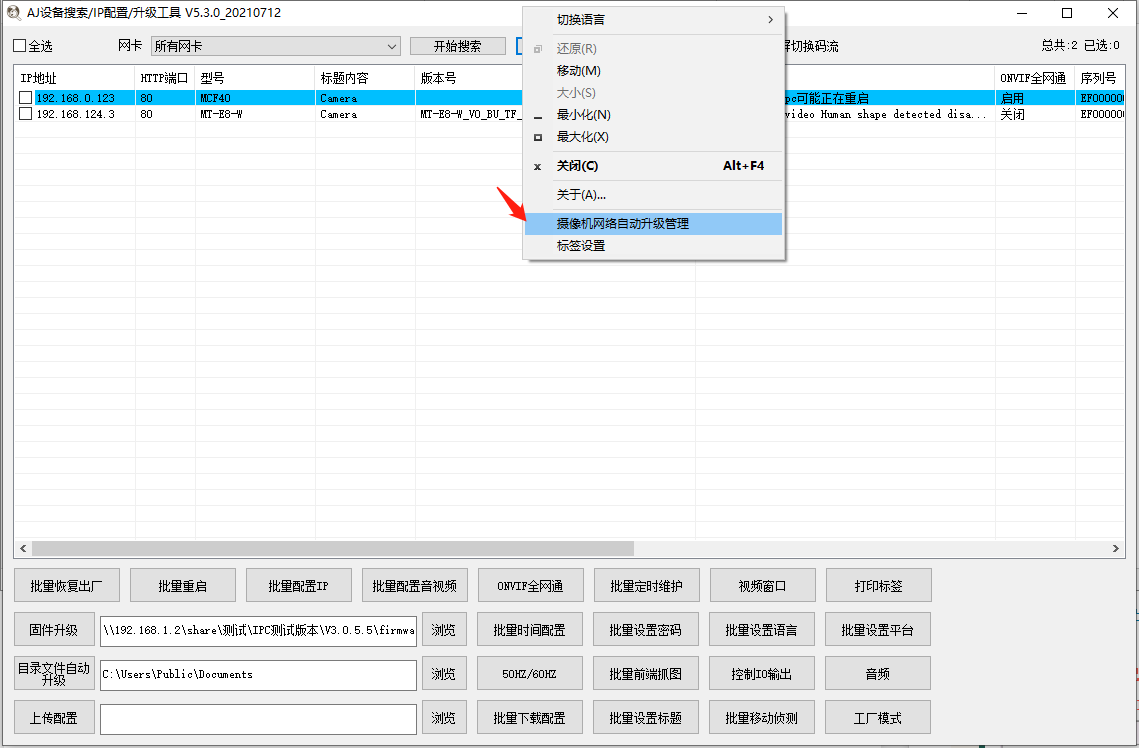Start firmware upgrade with 固件升级 button
Viewport: 1139px width, 748px height.
54,629
